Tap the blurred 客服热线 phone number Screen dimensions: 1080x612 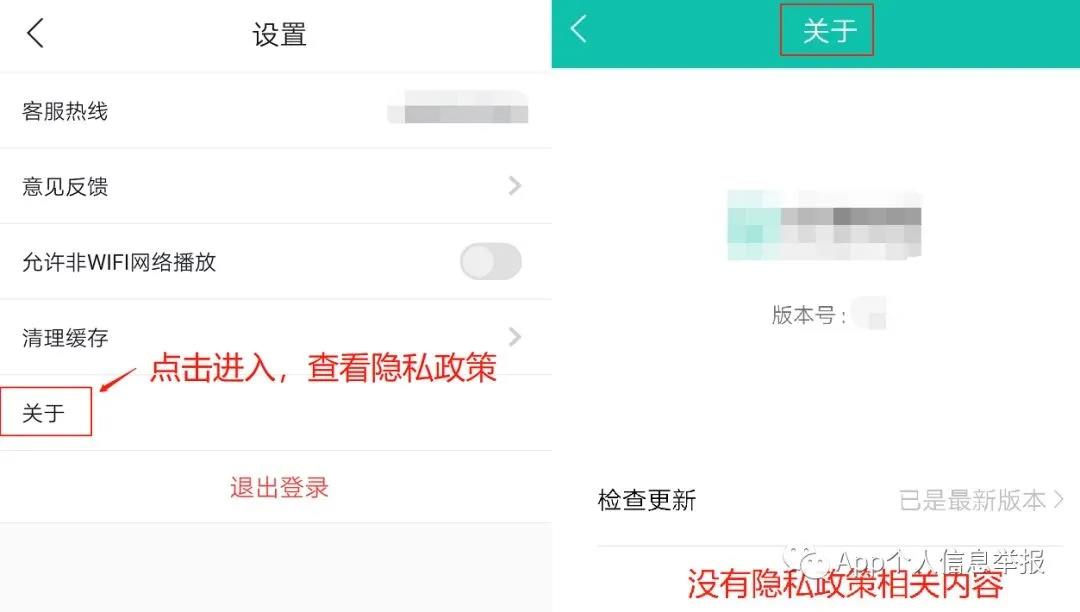pos(457,107)
